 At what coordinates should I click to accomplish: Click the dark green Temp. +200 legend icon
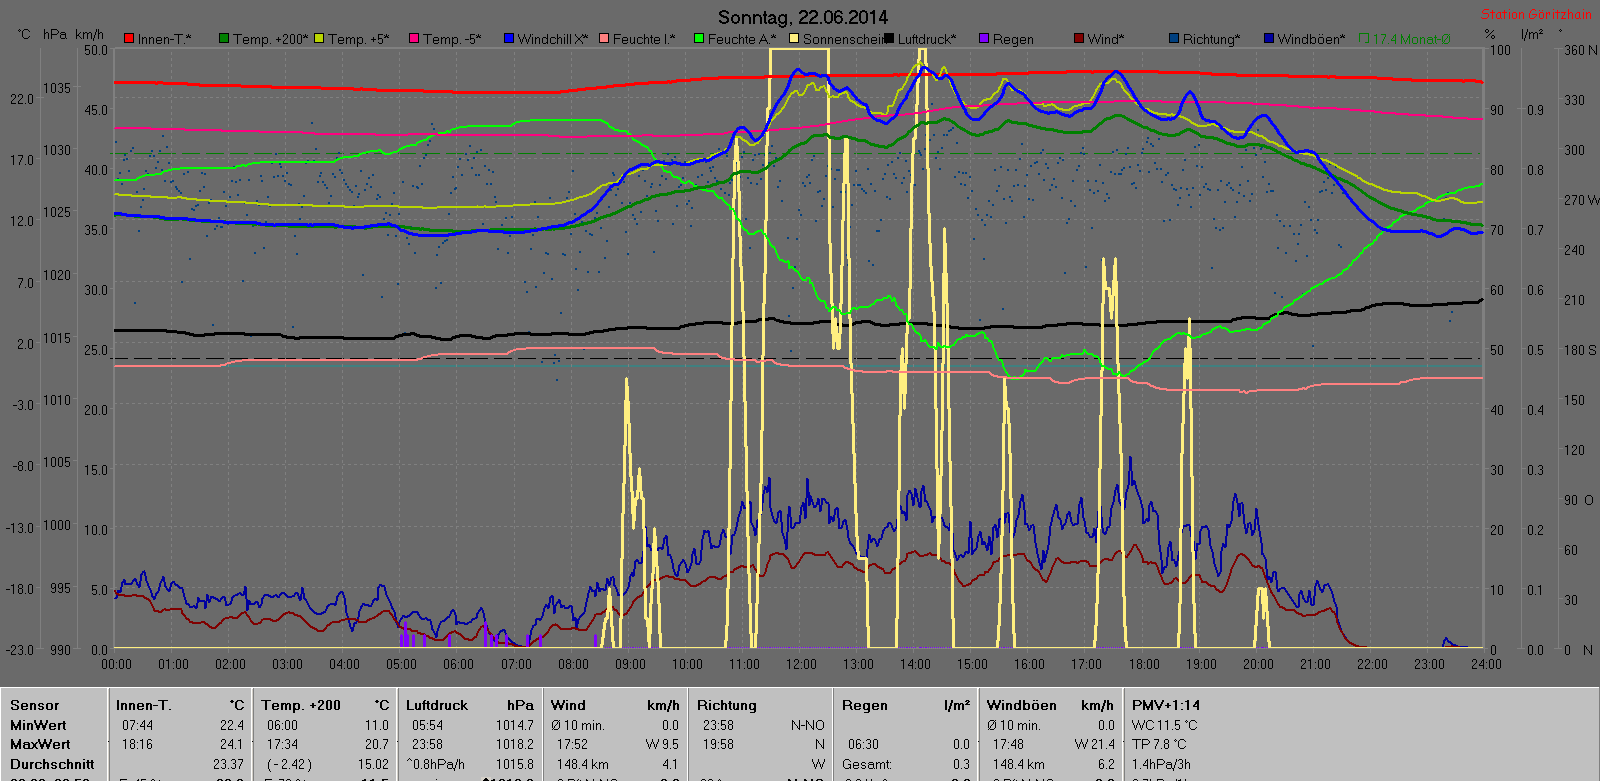[x=224, y=39]
